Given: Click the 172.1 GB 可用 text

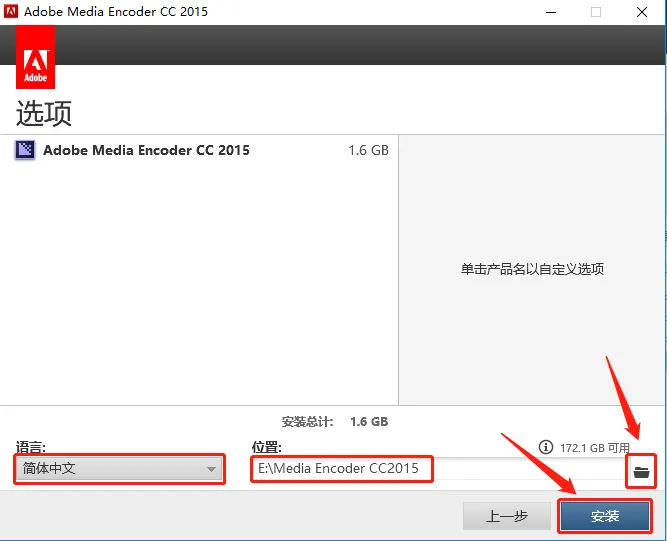Looking at the screenshot, I should [595, 448].
